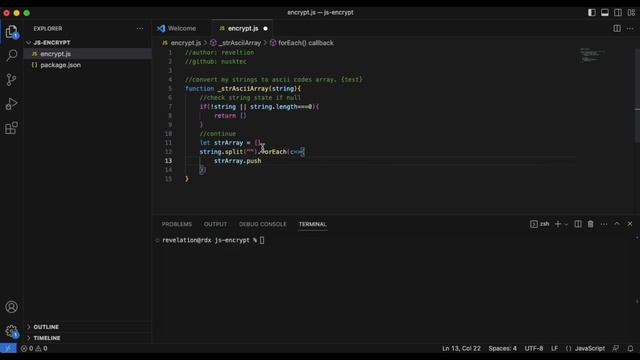Click the feedback icon in status bar
The width and height of the screenshot is (640, 360).
click(616, 348)
